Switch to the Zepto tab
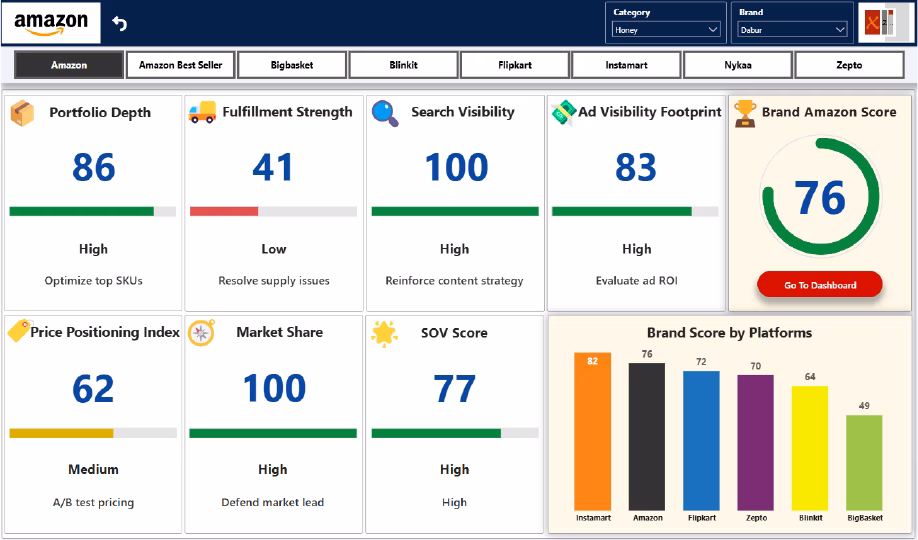The width and height of the screenshot is (918, 540). 850,65
